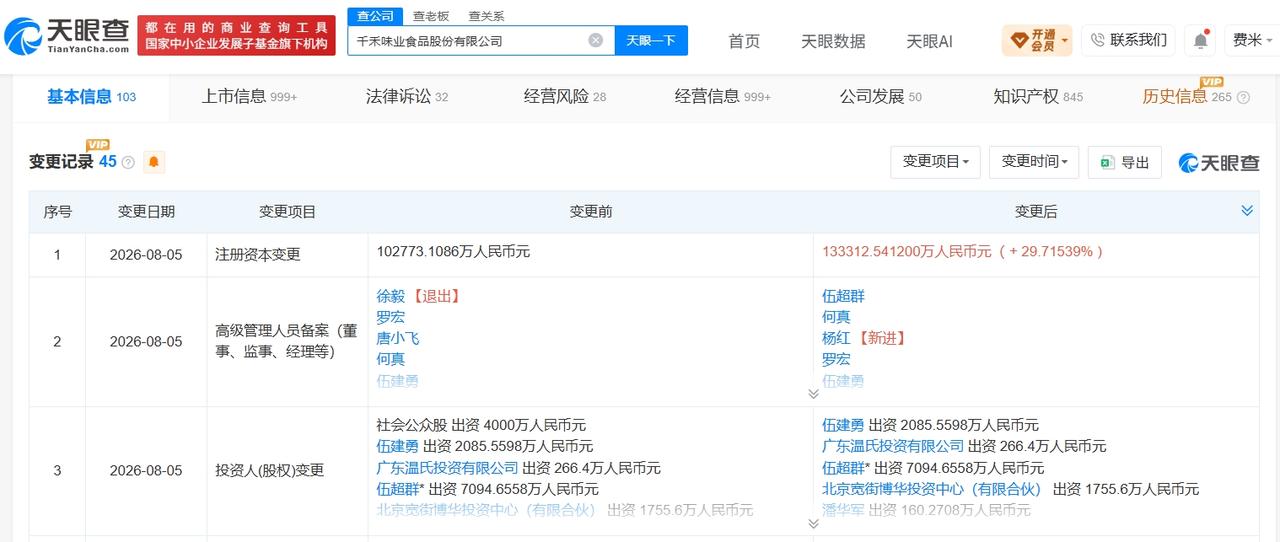The width and height of the screenshot is (1280, 542).
Task: Click the 变更日期 column header
Action: coord(146,211)
